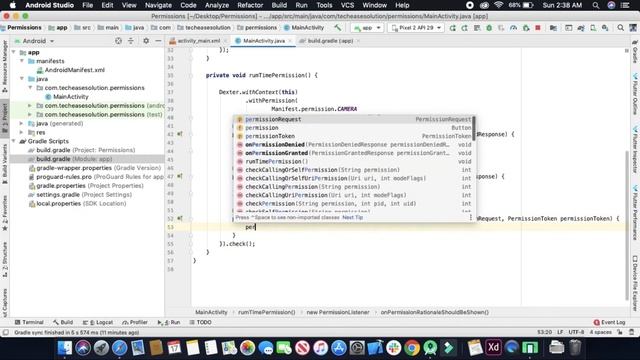Toggle the Structure tool window
The image size is (640, 360).
click(x=5, y=260)
